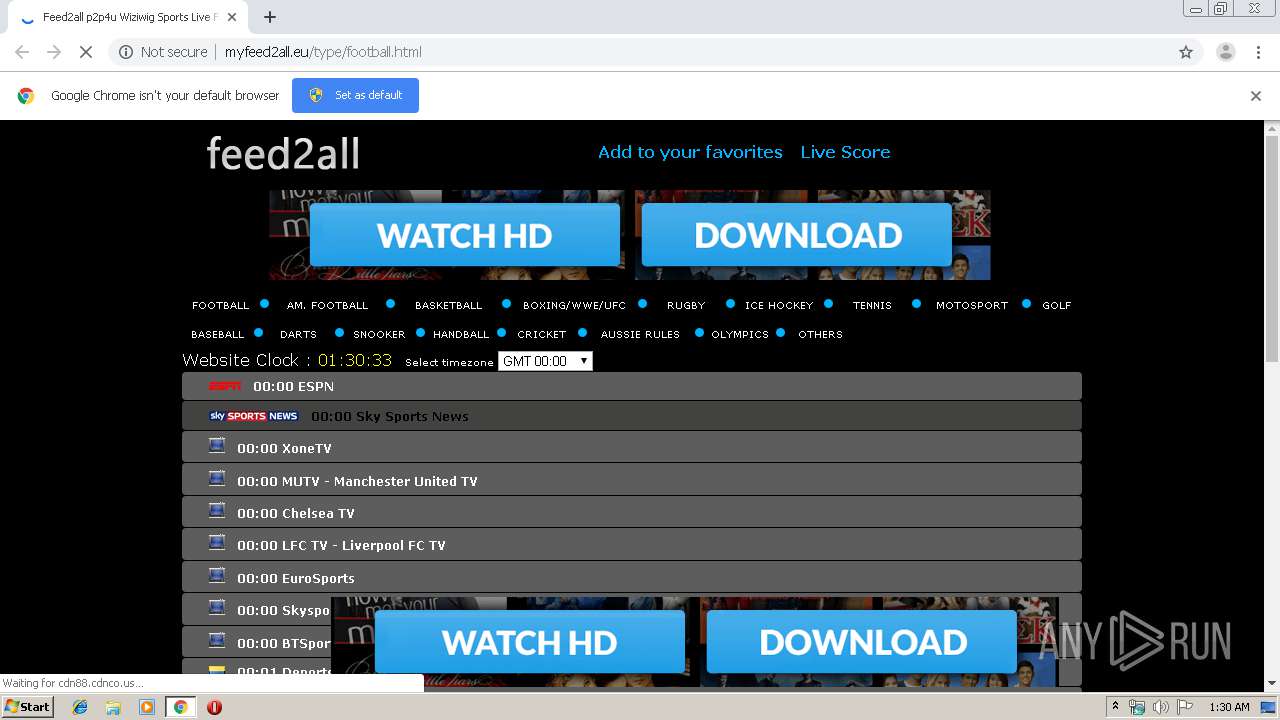Open MUTV - Manchester United TV stream
The height and width of the screenshot is (720, 1280).
tap(632, 481)
